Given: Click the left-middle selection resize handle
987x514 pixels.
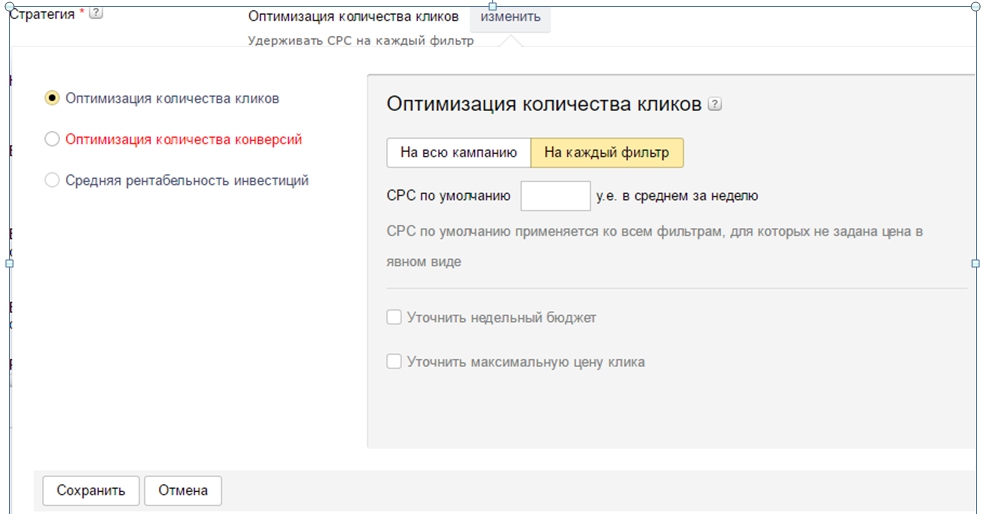Looking at the screenshot, I should click(9, 263).
